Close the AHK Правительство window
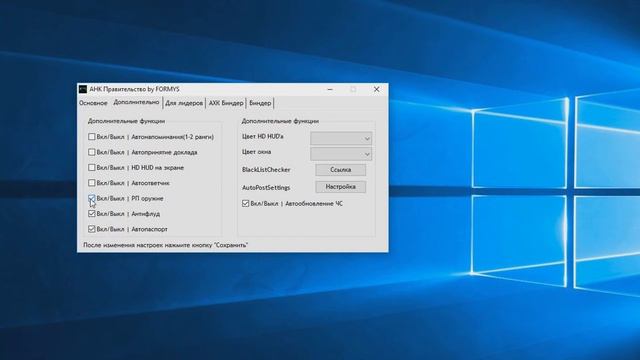The width and height of the screenshot is (640, 360). click(376, 89)
